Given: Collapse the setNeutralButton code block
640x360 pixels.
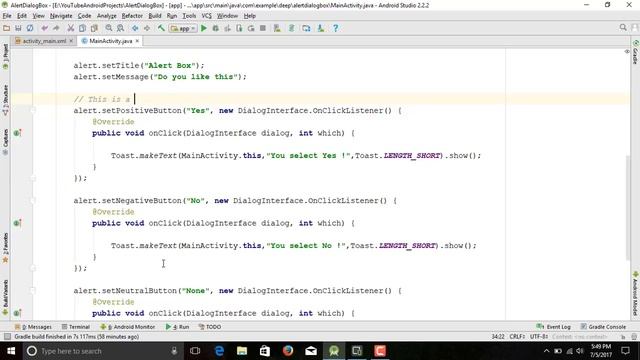Looking at the screenshot, I should coord(33,291).
